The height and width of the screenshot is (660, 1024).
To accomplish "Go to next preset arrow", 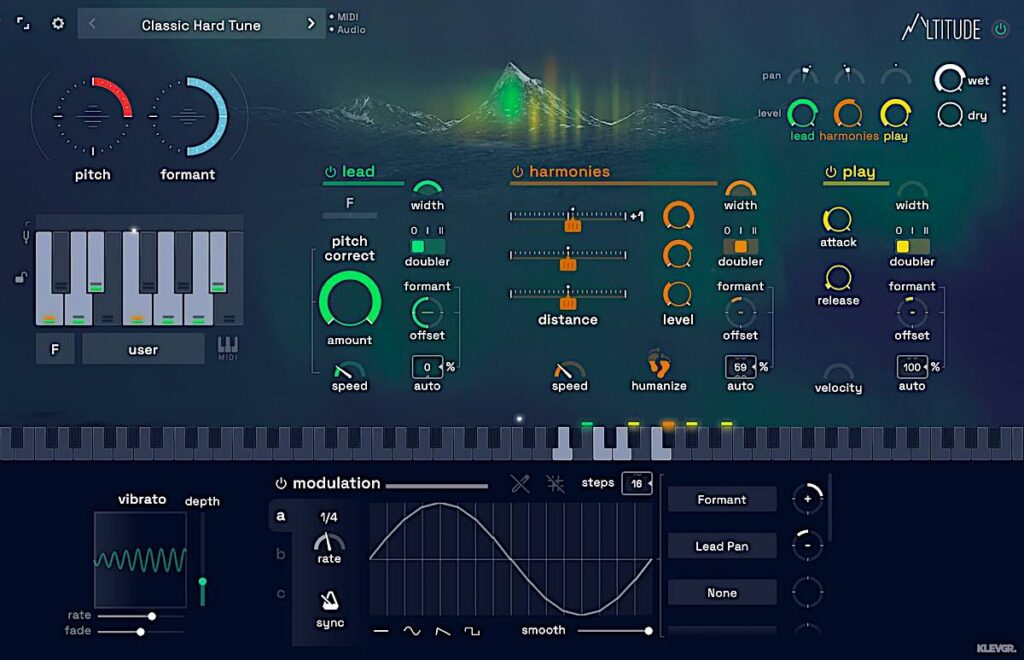I will tap(311, 24).
